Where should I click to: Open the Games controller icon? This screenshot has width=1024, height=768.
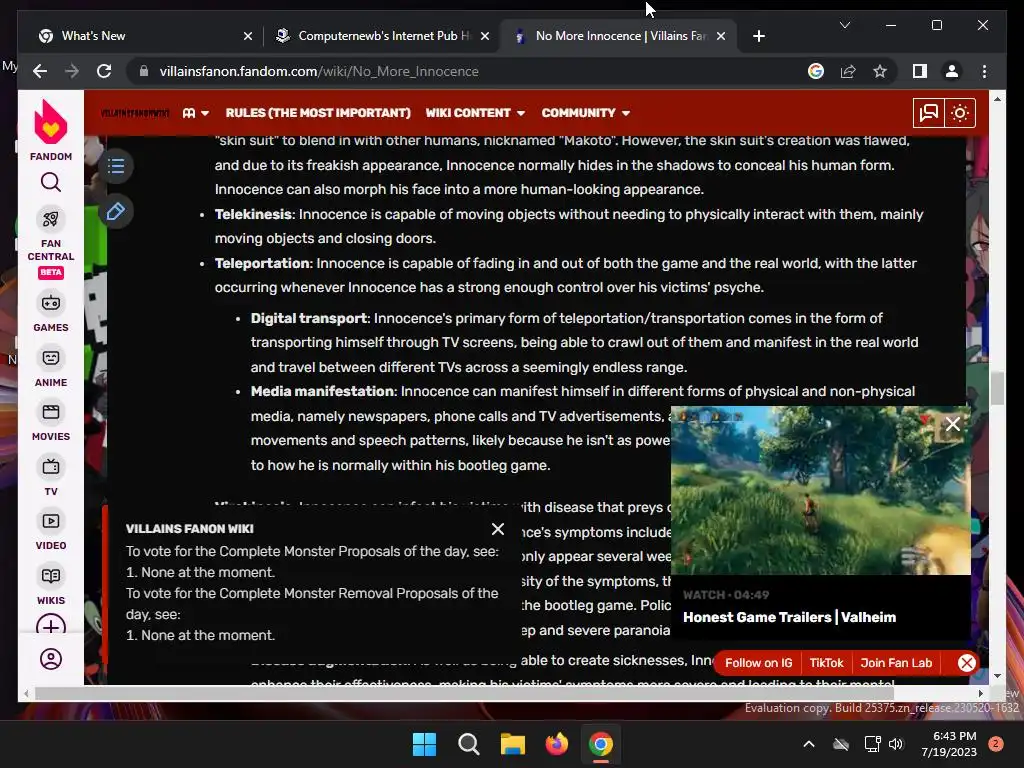51,303
